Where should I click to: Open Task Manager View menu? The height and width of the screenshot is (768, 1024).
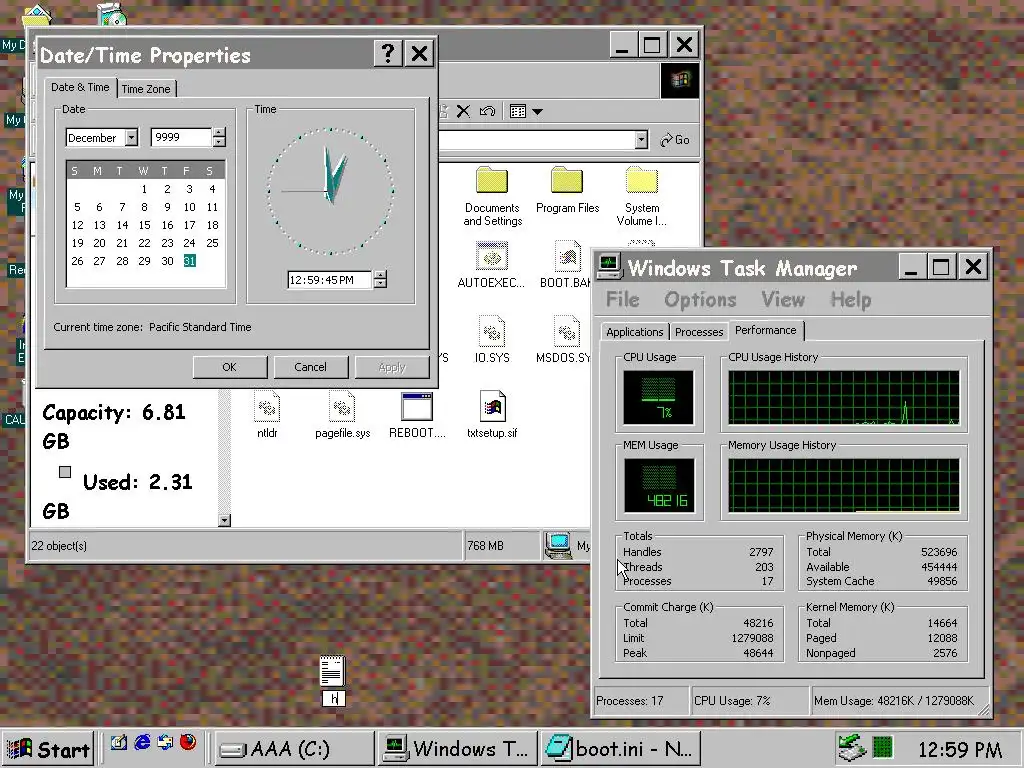click(783, 300)
